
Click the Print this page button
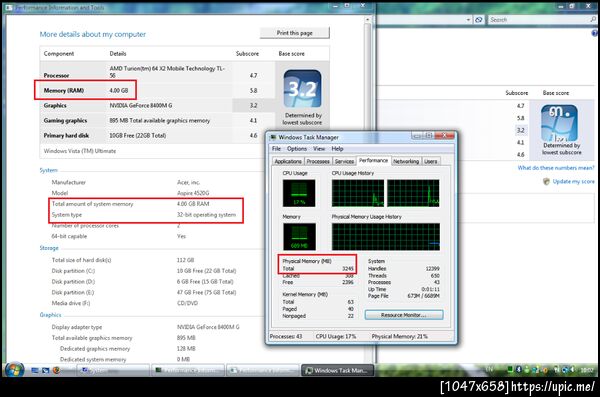click(295, 33)
